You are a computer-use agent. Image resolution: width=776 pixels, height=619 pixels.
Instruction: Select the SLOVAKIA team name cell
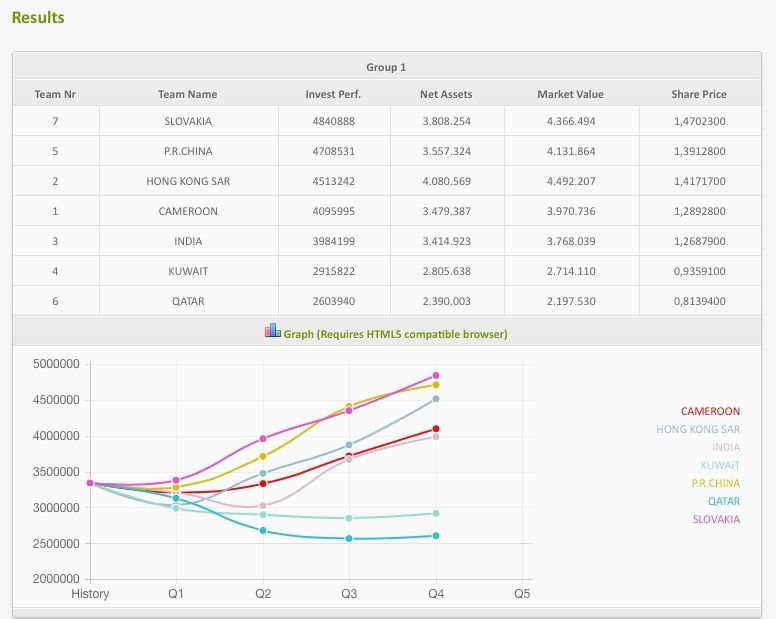(x=188, y=121)
